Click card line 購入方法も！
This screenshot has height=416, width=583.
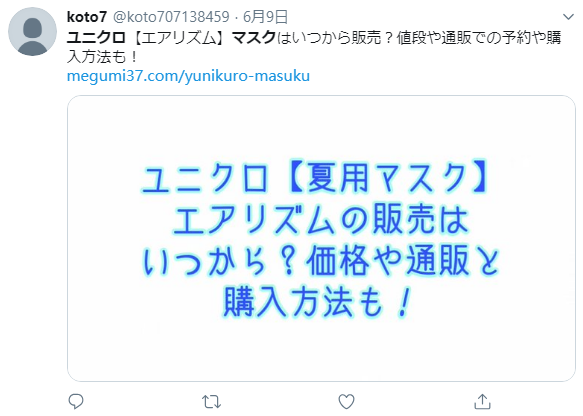[x=318, y=301]
